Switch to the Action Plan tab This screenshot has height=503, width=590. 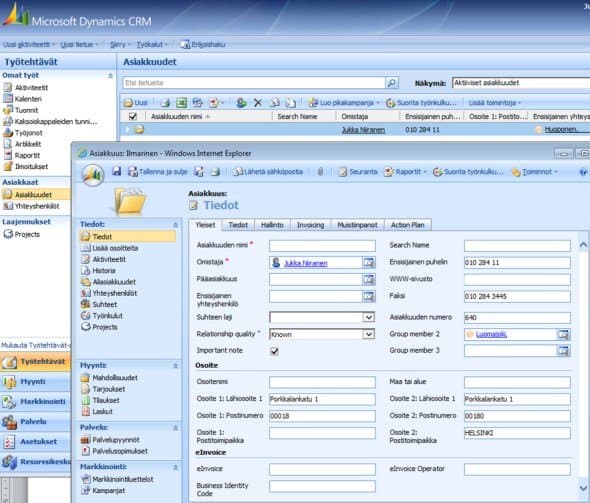pyautogui.click(x=408, y=225)
